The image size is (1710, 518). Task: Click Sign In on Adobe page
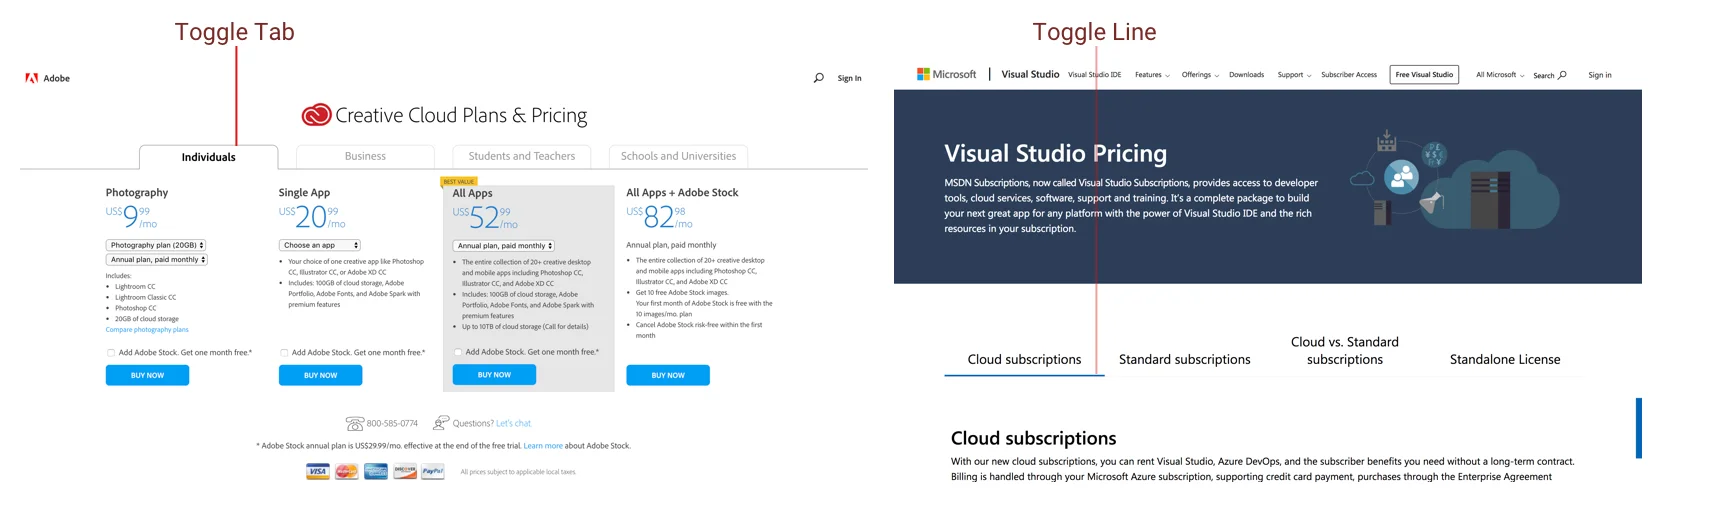tap(849, 78)
